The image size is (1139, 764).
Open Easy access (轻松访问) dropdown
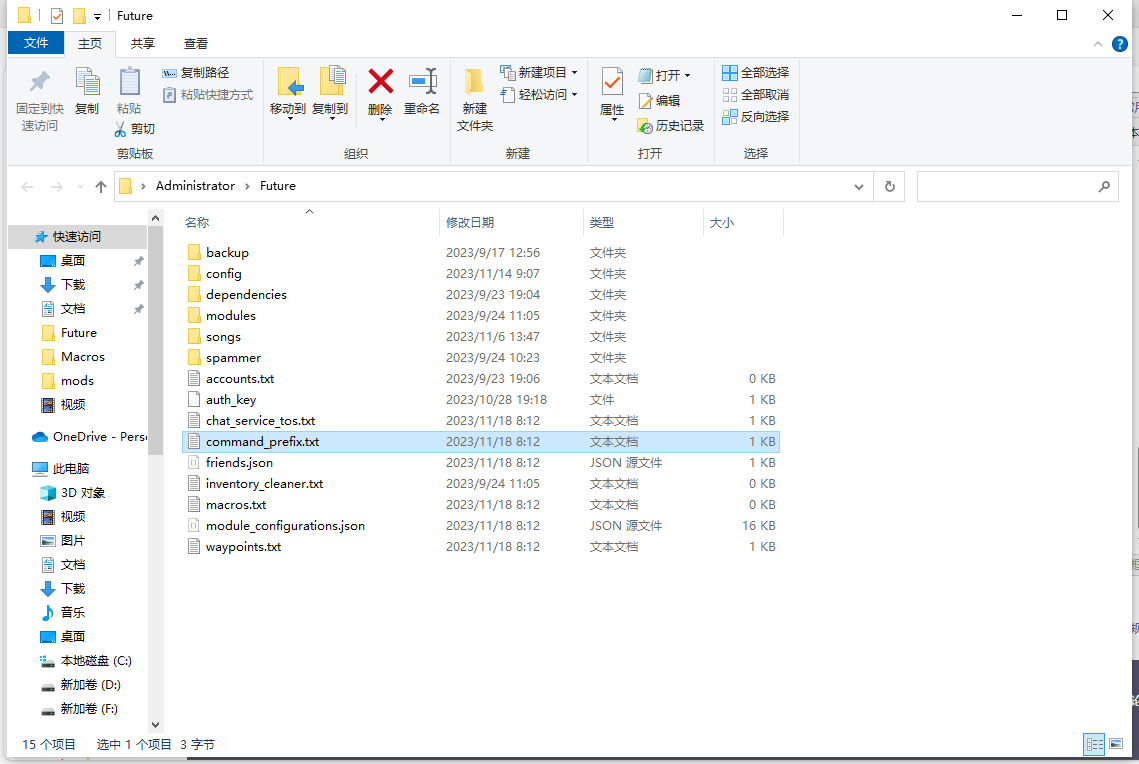539,94
